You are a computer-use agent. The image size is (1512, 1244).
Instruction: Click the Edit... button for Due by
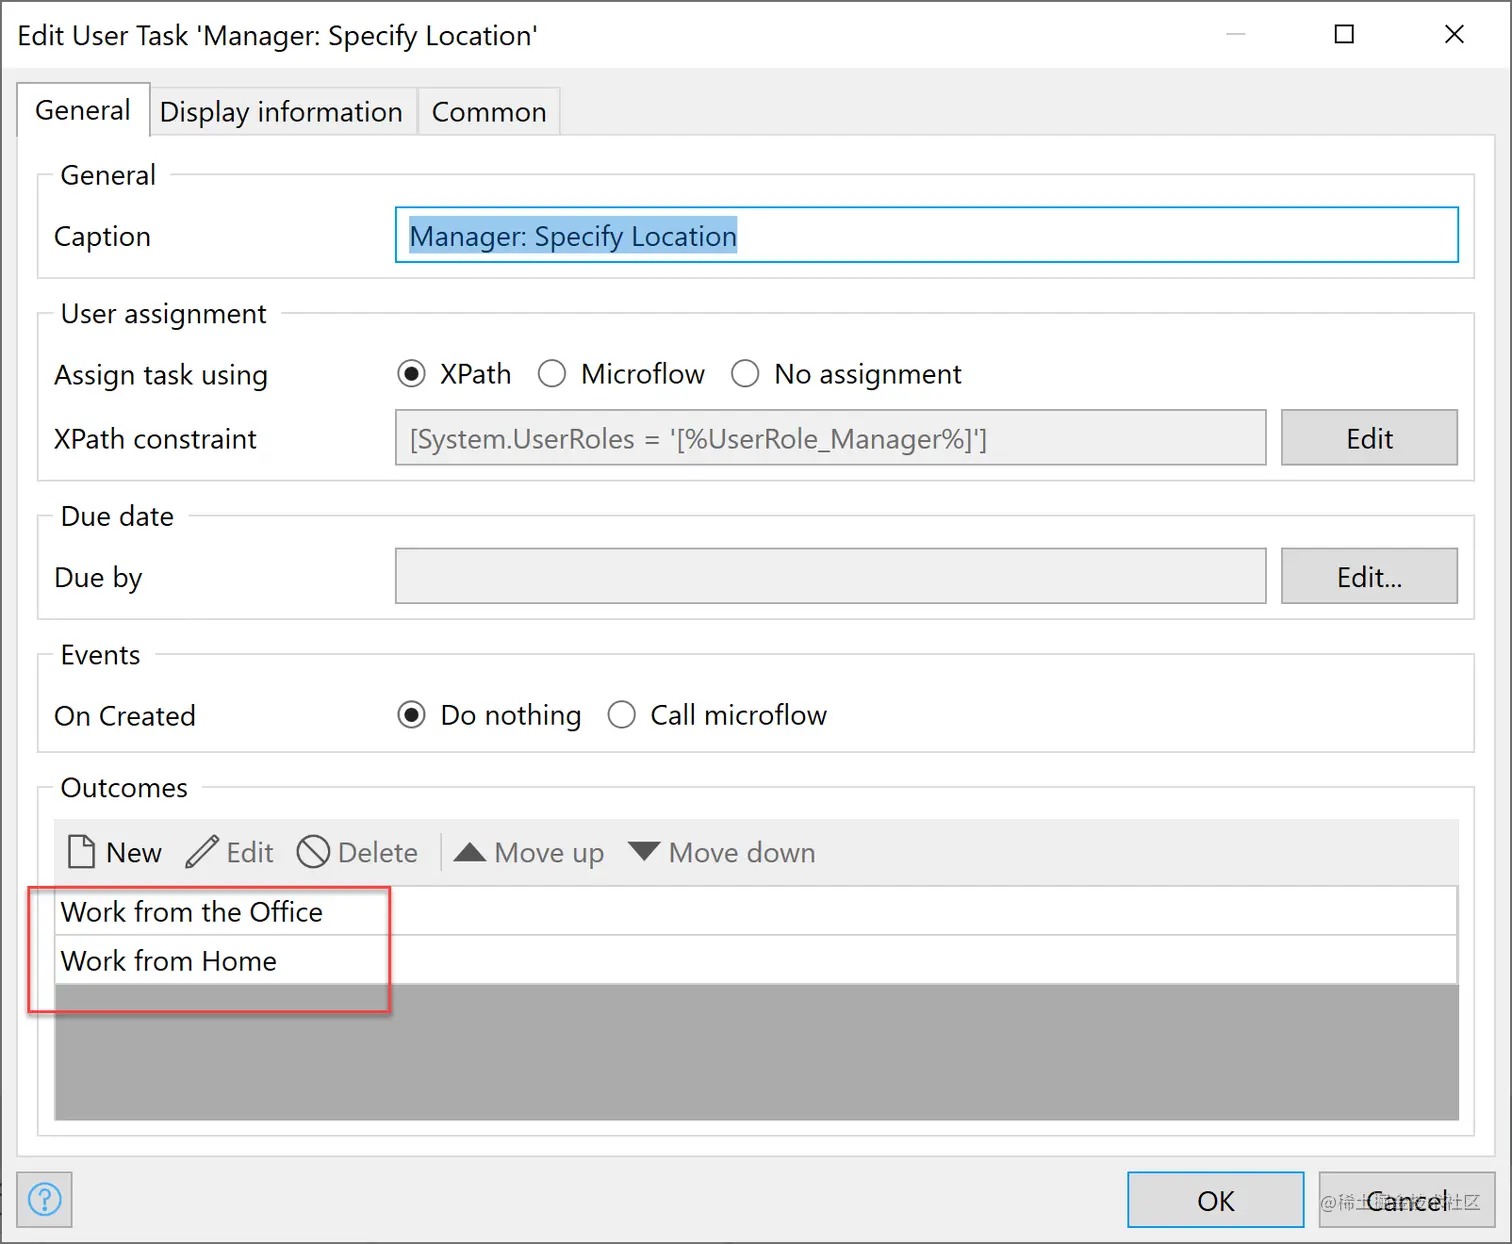1369,577
